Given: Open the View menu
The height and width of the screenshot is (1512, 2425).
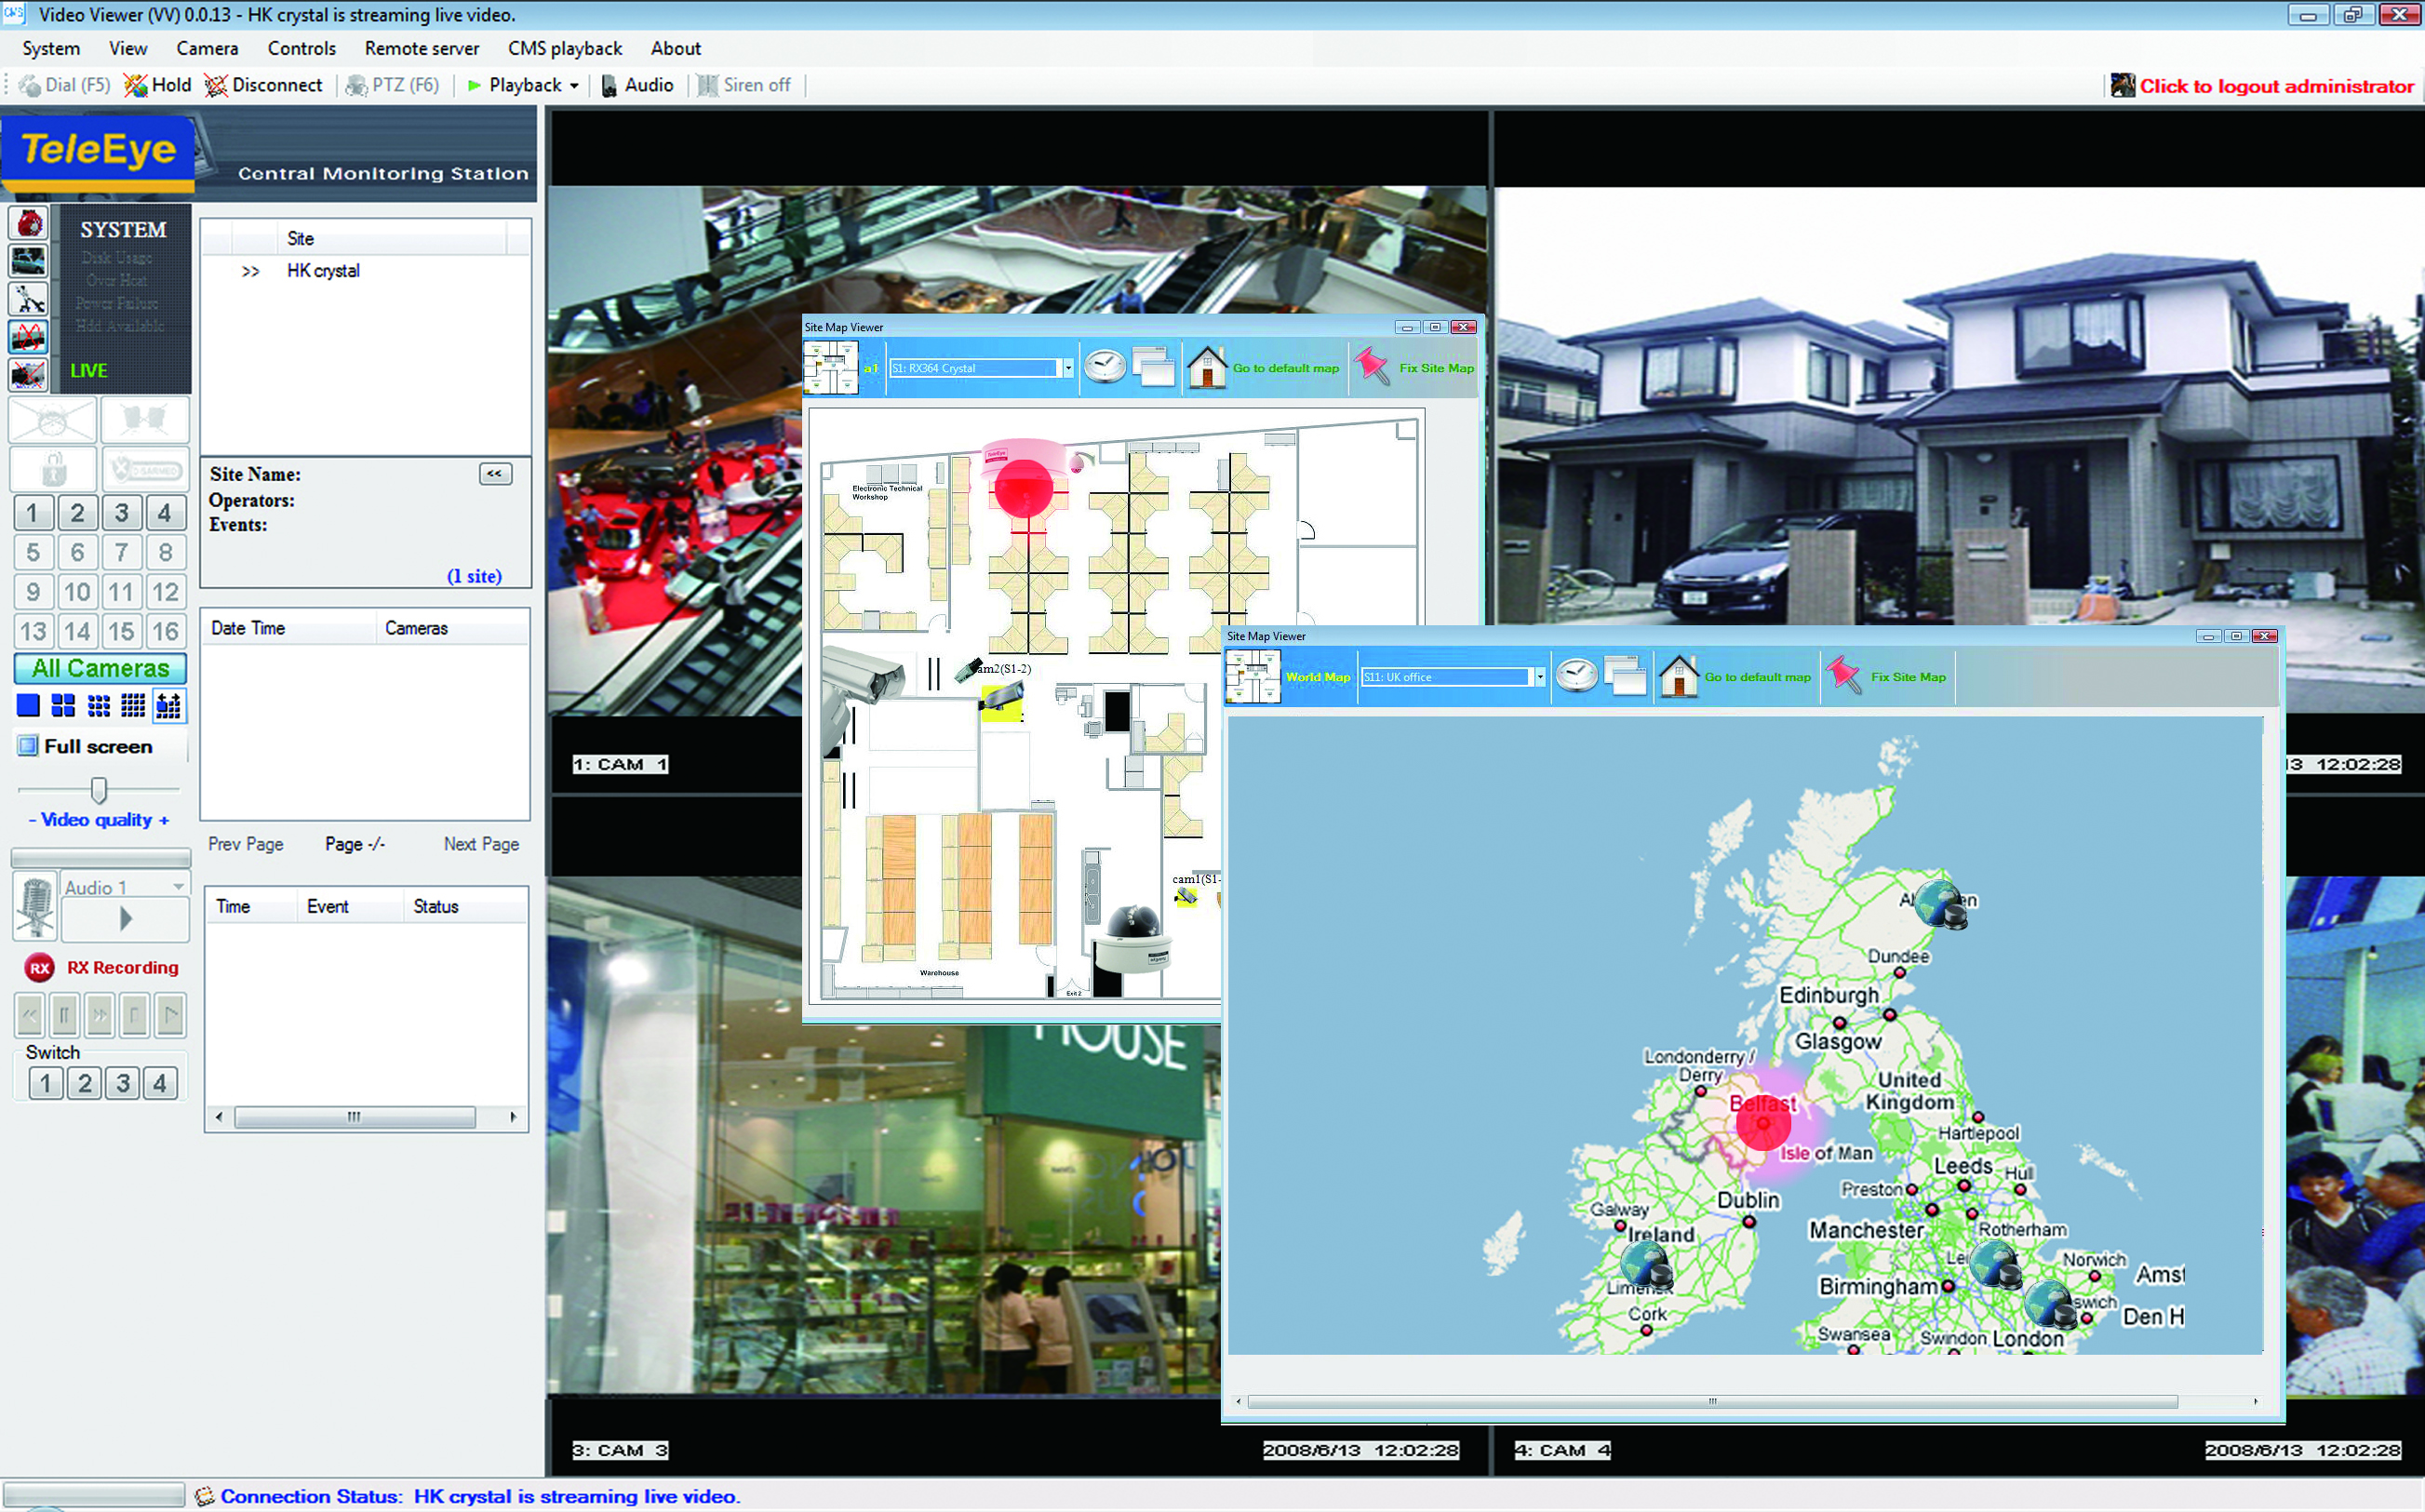Looking at the screenshot, I should click(x=128, y=48).
